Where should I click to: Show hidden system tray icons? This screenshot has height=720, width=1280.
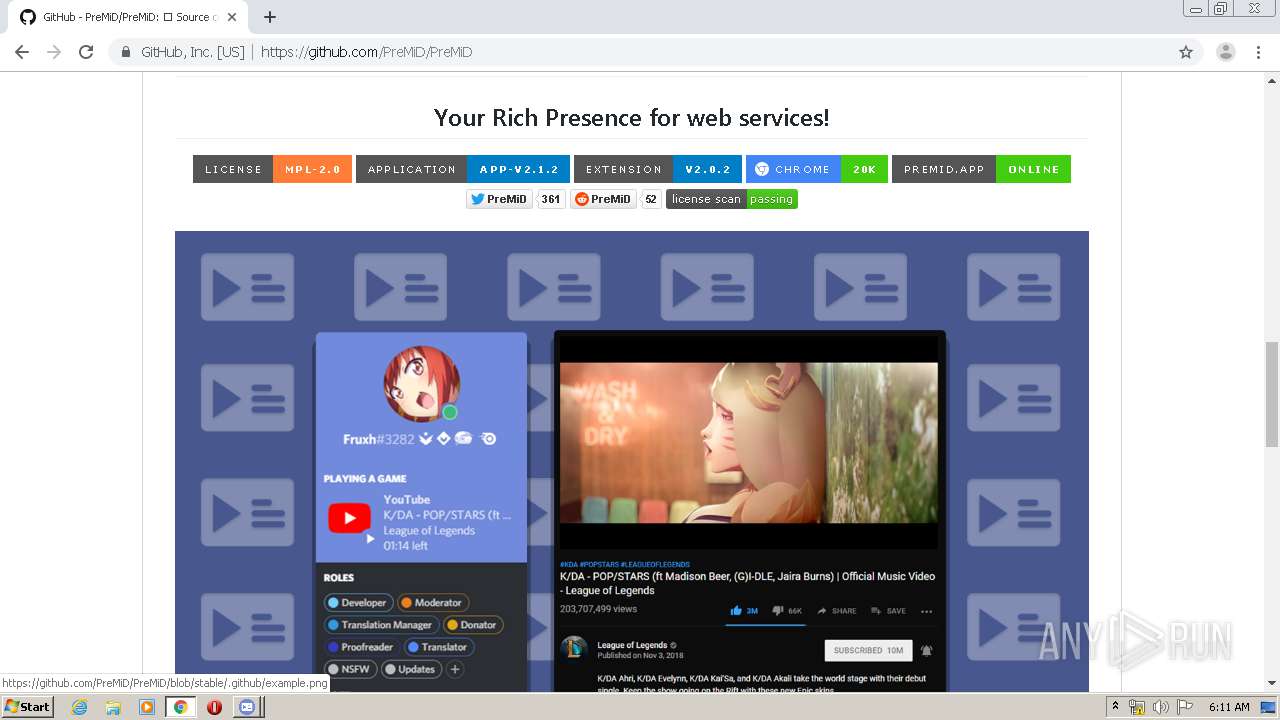pyautogui.click(x=1115, y=707)
